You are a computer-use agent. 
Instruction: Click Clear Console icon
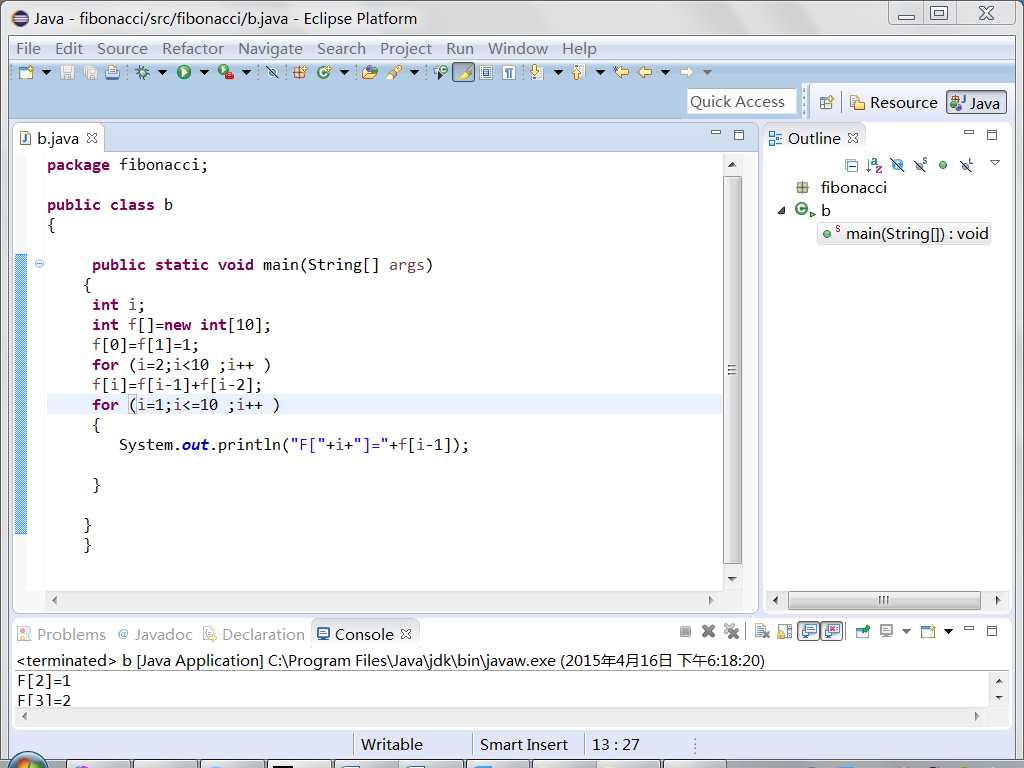click(761, 632)
